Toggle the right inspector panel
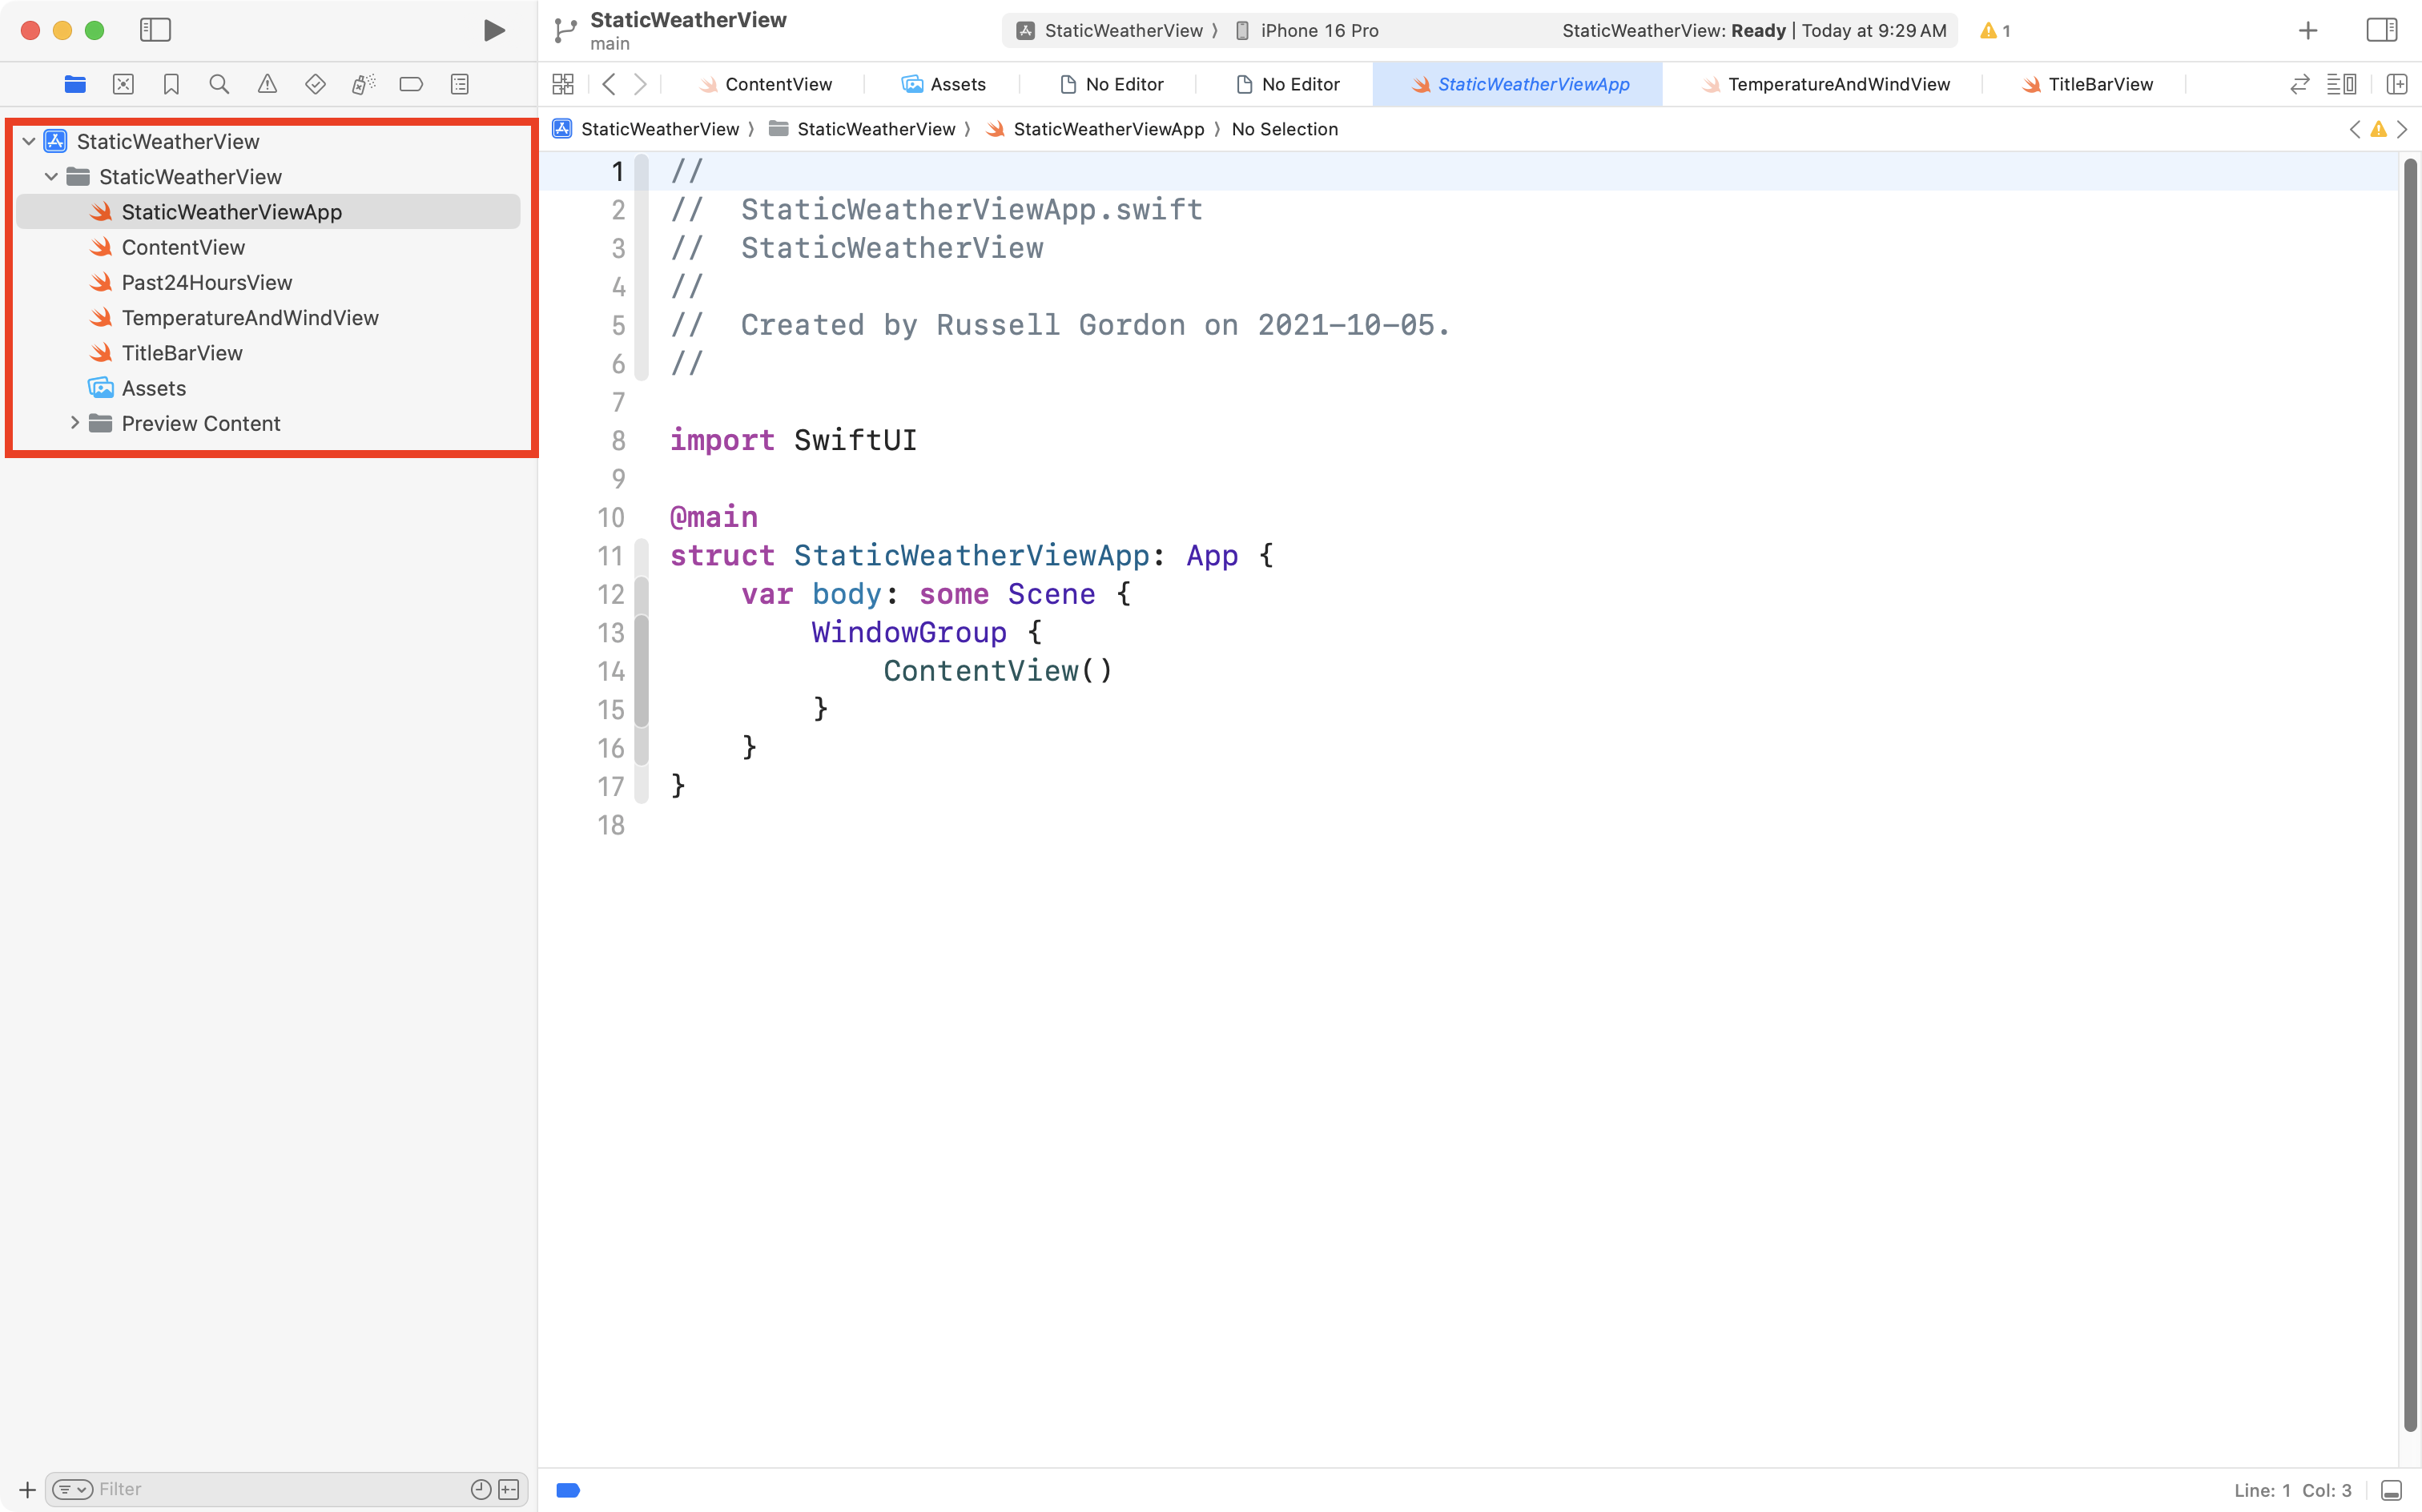 (x=2381, y=31)
